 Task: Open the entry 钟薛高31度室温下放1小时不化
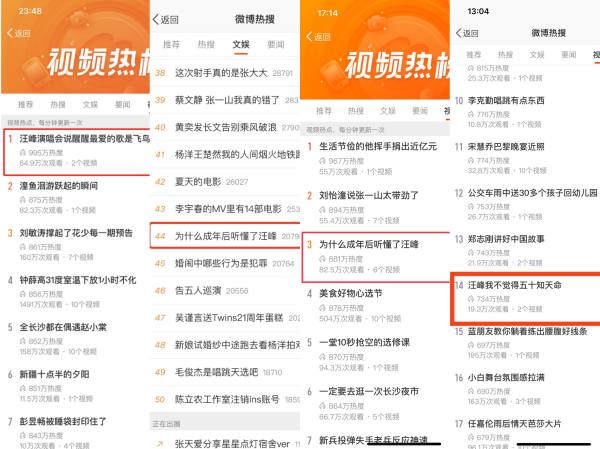point(76,291)
